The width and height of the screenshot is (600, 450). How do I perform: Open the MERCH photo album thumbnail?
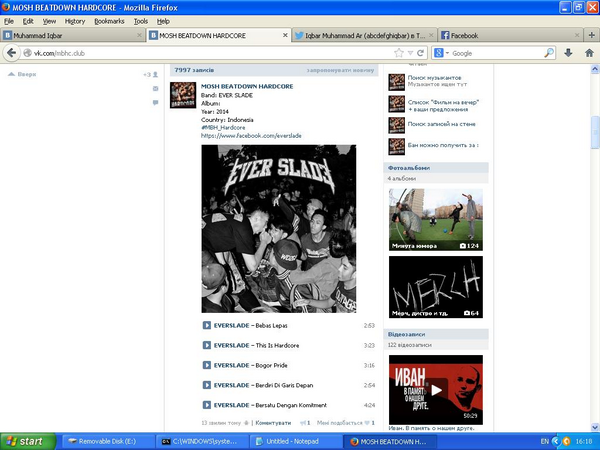(x=436, y=287)
